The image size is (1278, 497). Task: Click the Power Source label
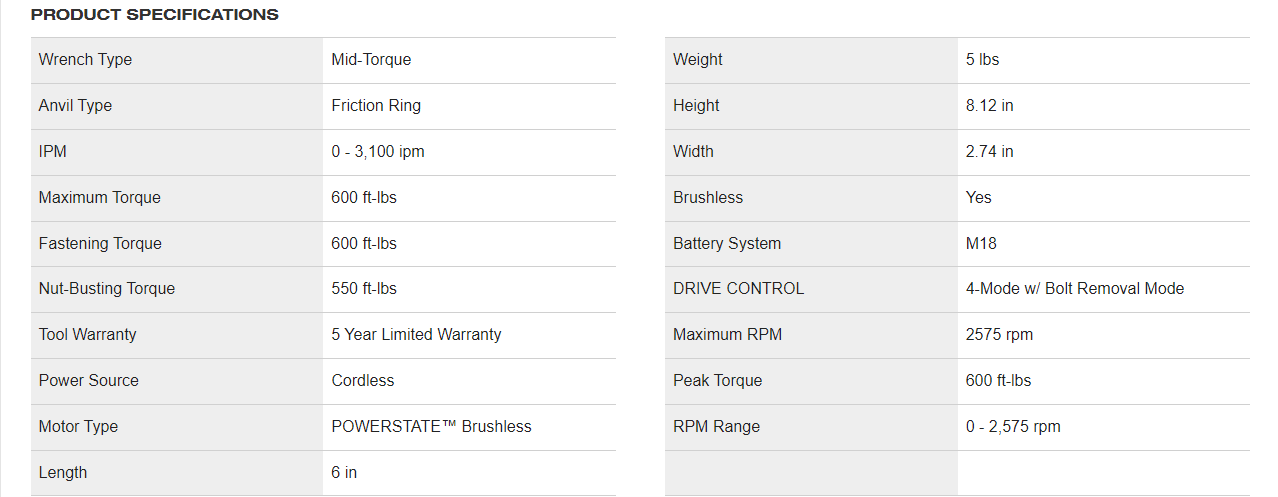pos(89,381)
